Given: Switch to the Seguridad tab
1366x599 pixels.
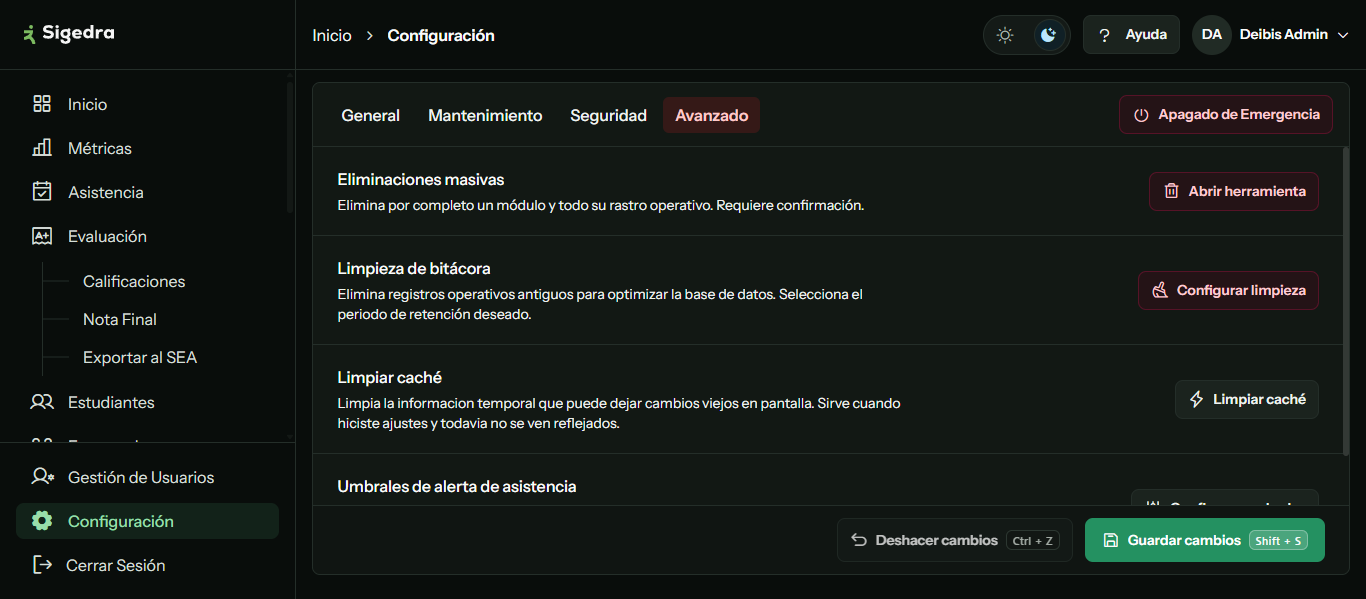Looking at the screenshot, I should coord(608,116).
